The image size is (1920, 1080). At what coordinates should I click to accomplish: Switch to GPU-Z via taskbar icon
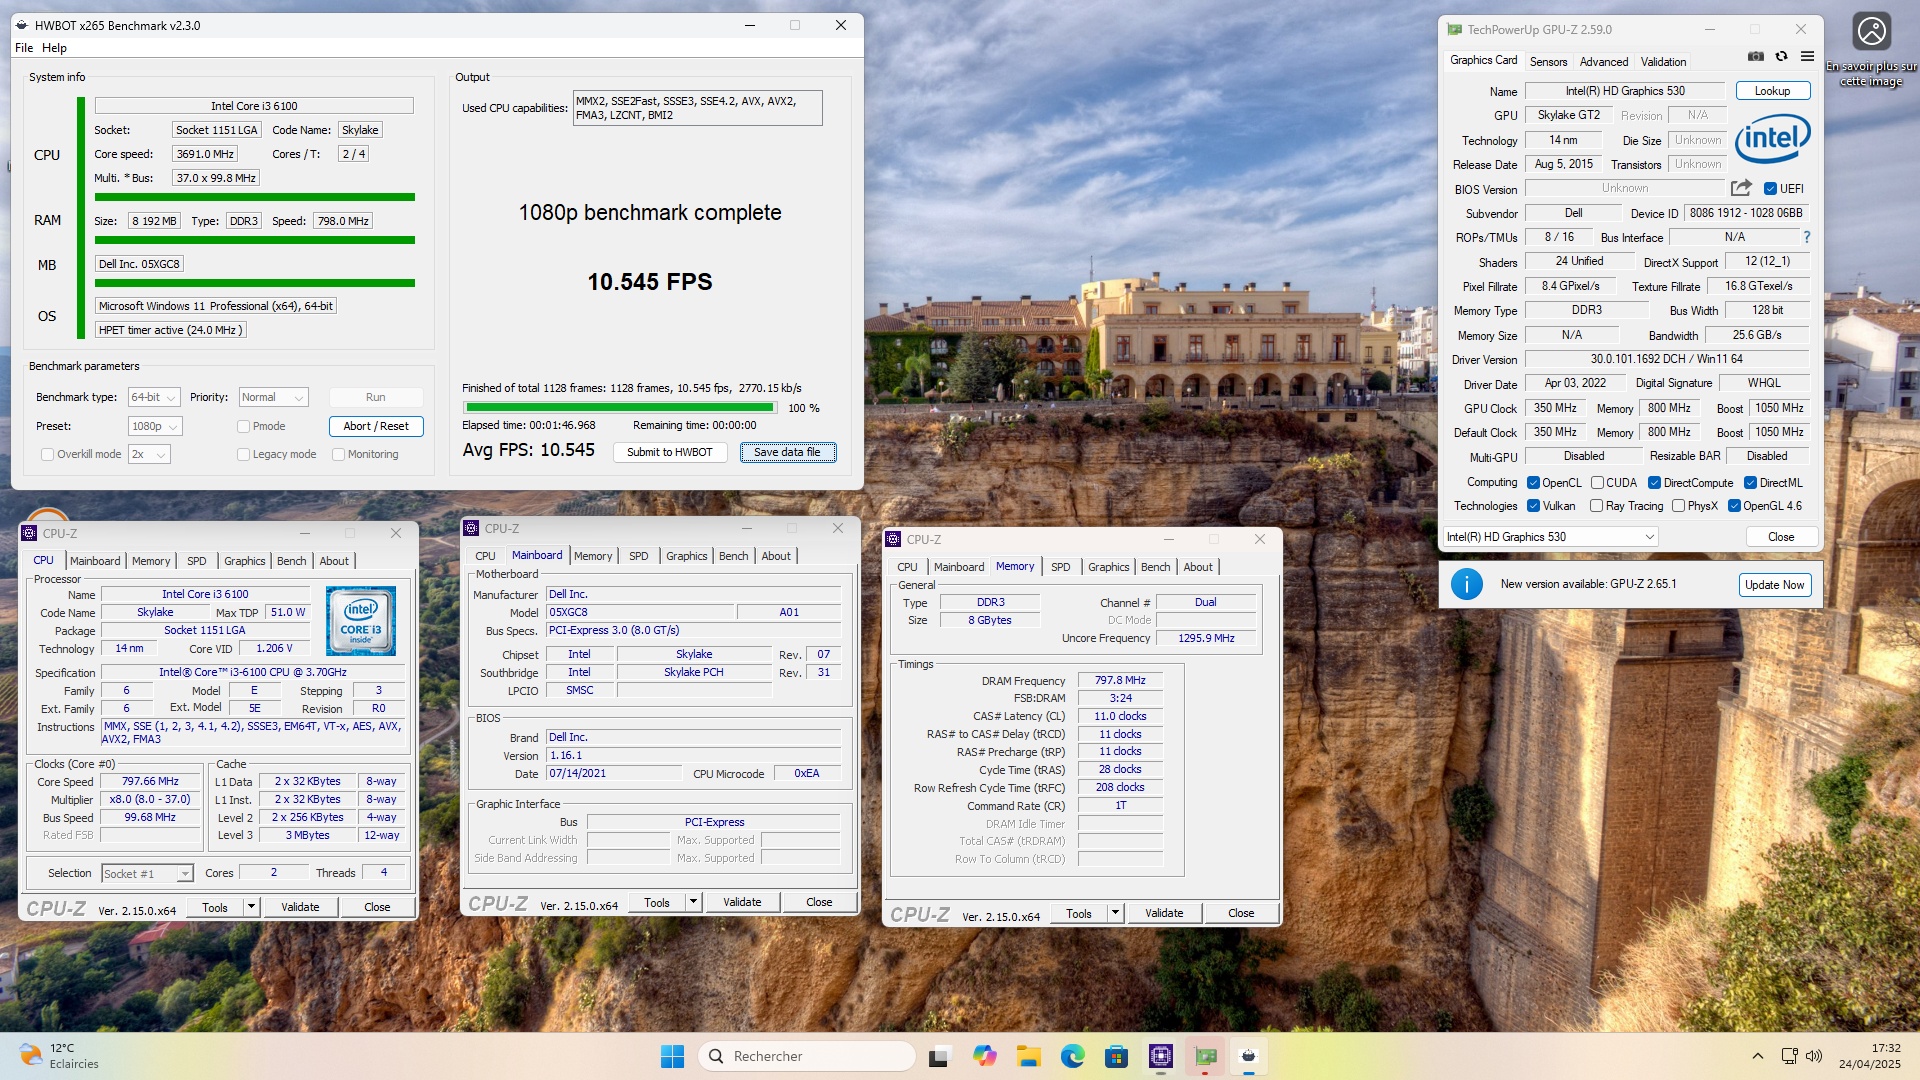[x=1205, y=1056]
